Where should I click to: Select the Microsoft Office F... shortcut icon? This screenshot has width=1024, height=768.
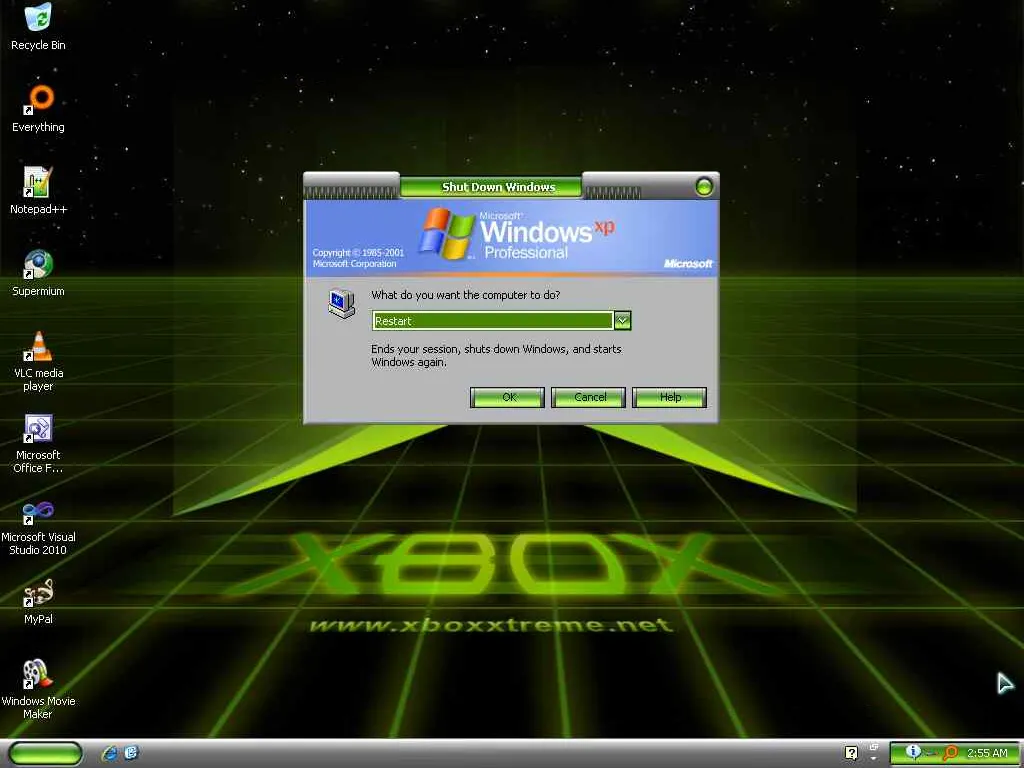(x=38, y=428)
